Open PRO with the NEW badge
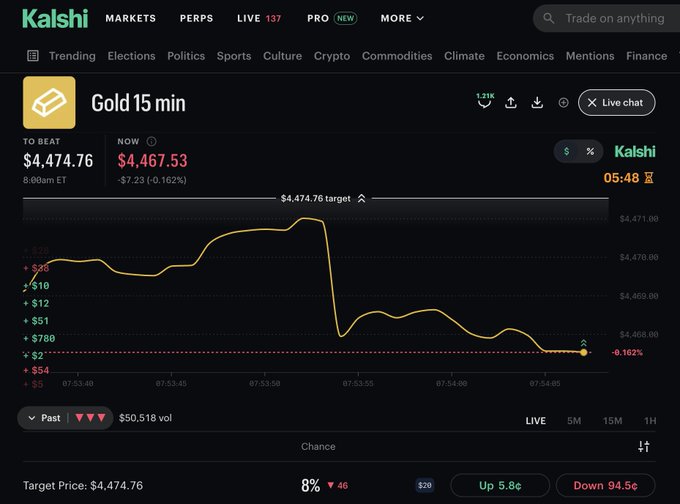This screenshot has height=504, width=680. [x=332, y=18]
